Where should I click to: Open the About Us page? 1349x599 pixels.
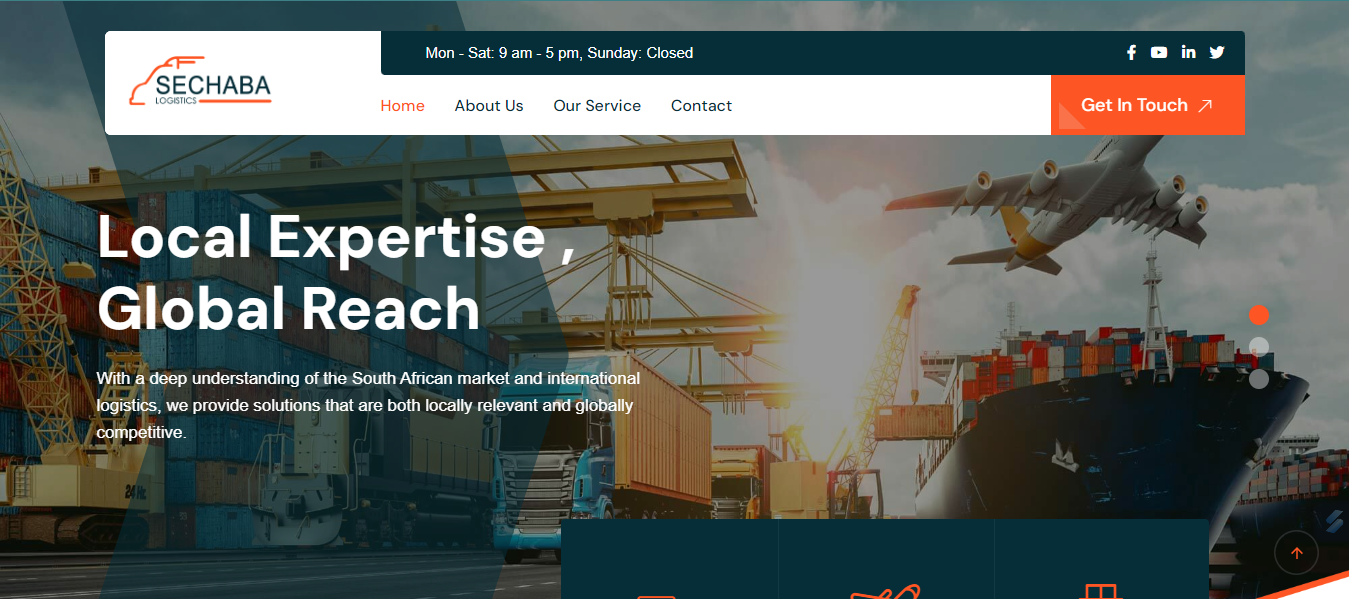(489, 106)
